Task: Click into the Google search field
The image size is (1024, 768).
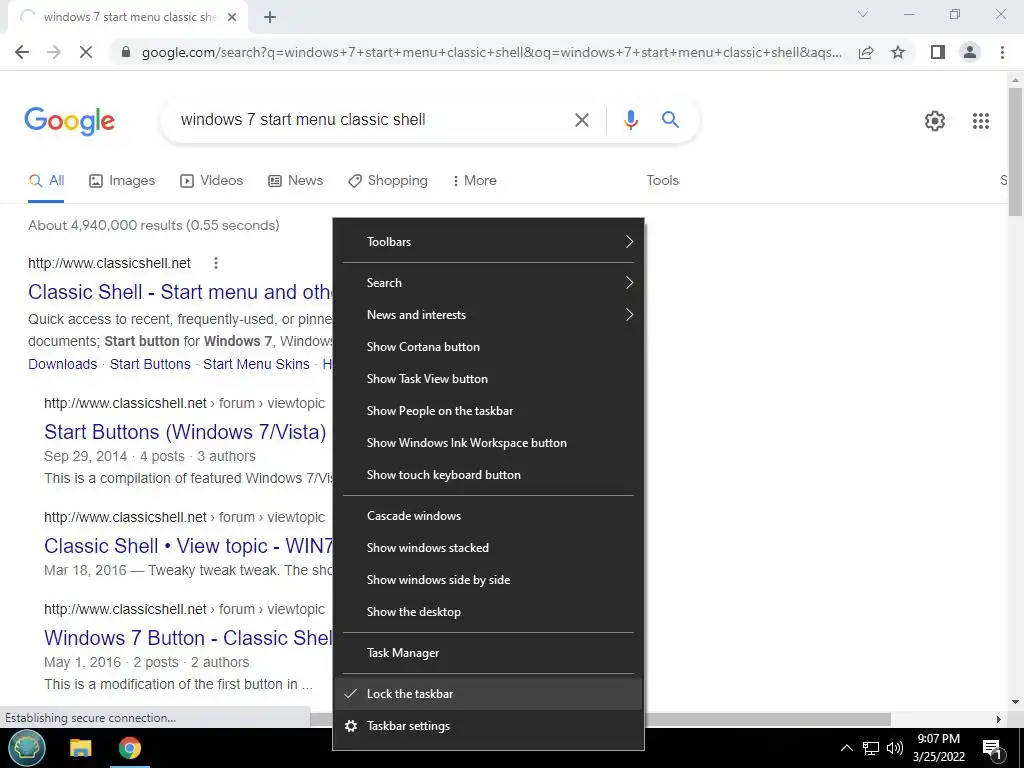Action: coord(366,120)
